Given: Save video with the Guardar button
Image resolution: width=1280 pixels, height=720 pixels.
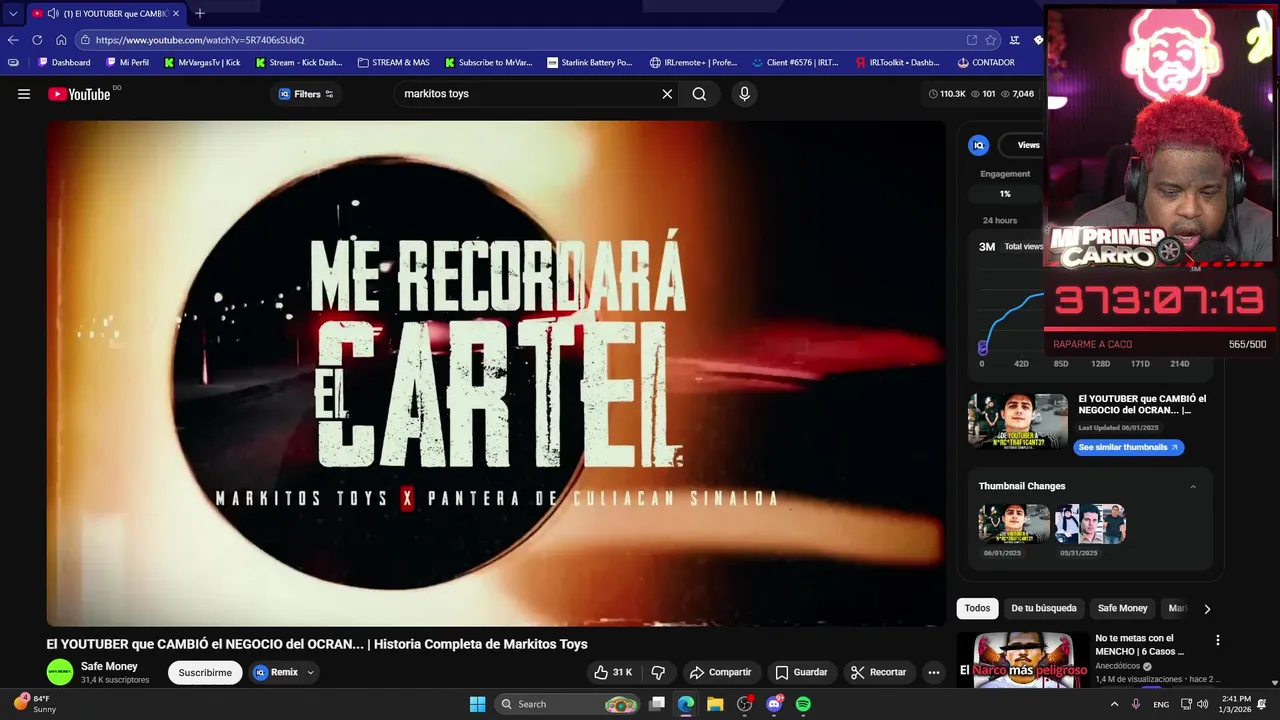Looking at the screenshot, I should pos(801,672).
